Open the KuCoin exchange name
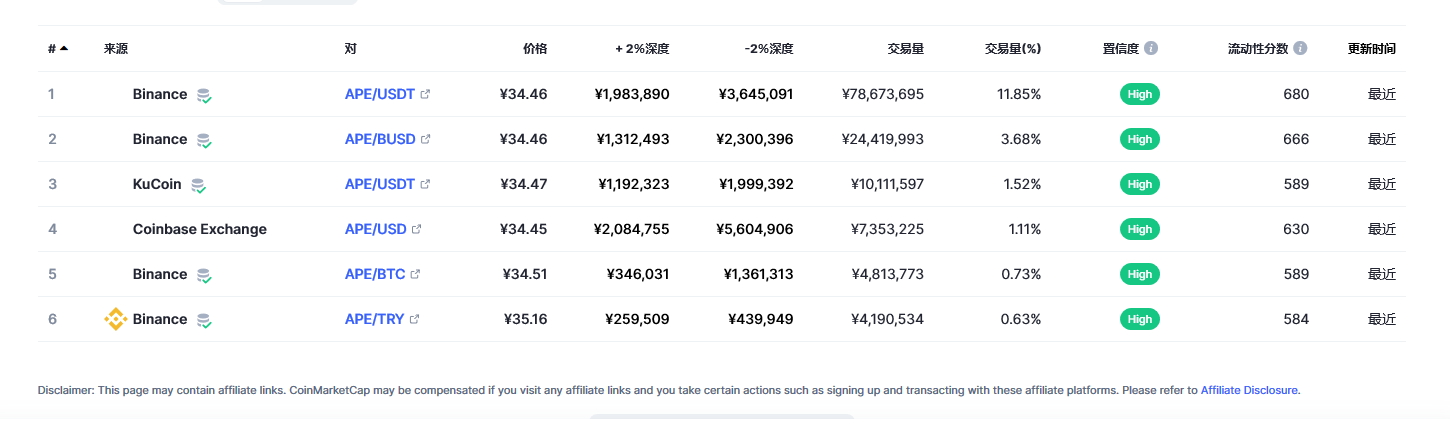This screenshot has width=1450, height=430. click(157, 184)
